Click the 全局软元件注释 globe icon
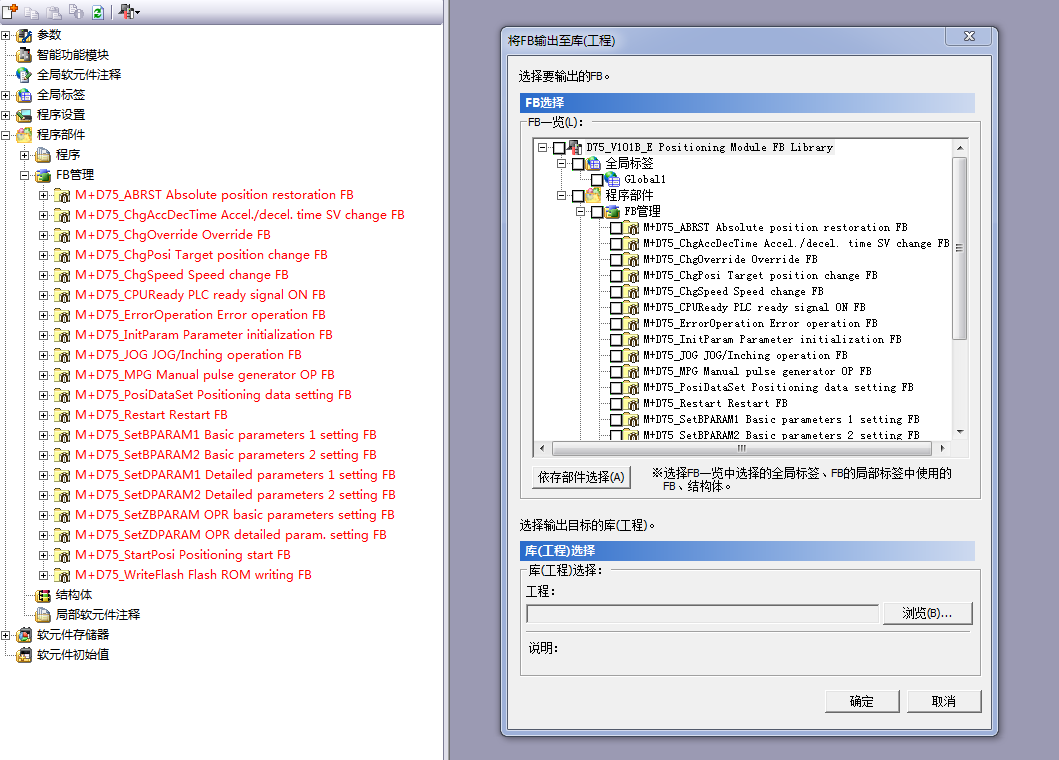Screen dimensions: 1059x760 (x=24, y=75)
